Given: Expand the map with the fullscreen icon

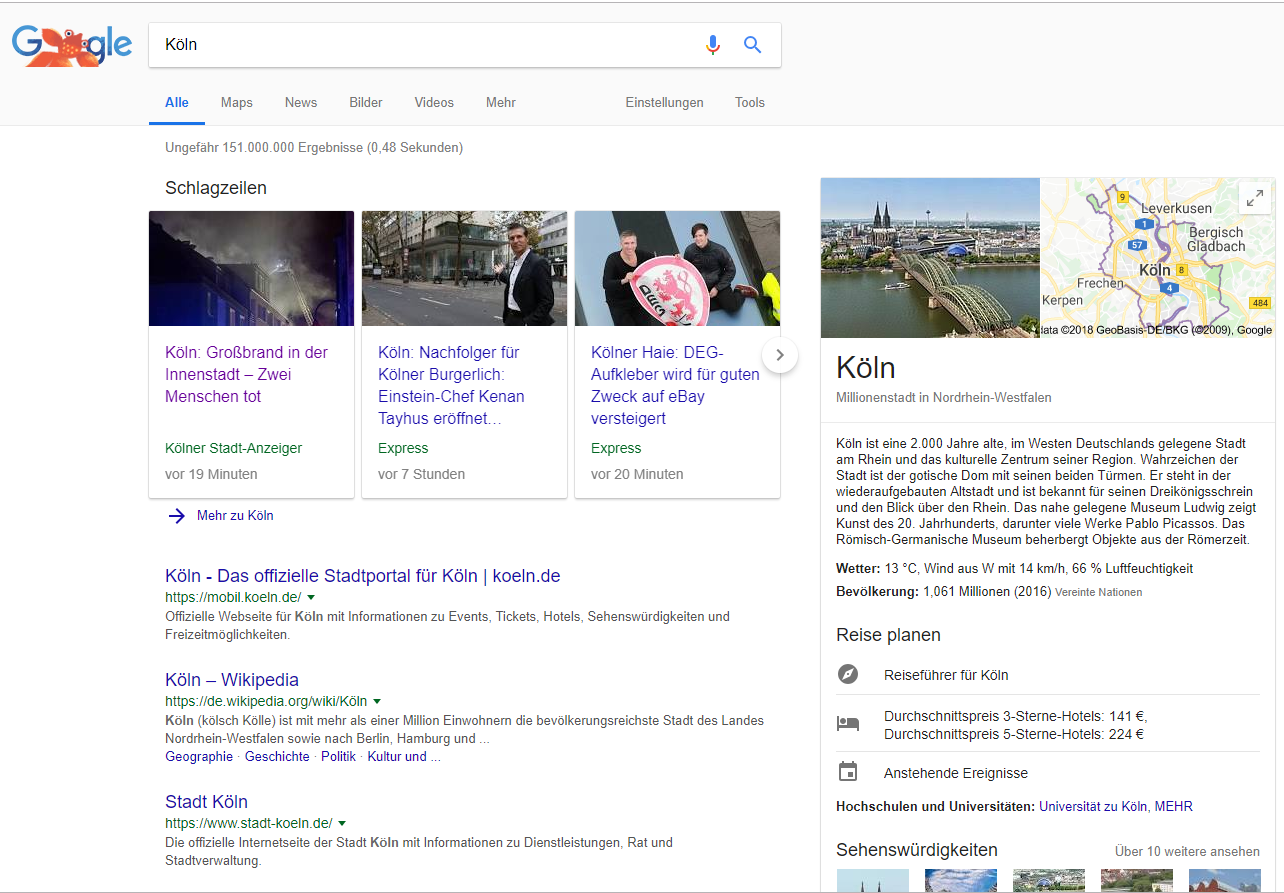Looking at the screenshot, I should [x=1255, y=198].
